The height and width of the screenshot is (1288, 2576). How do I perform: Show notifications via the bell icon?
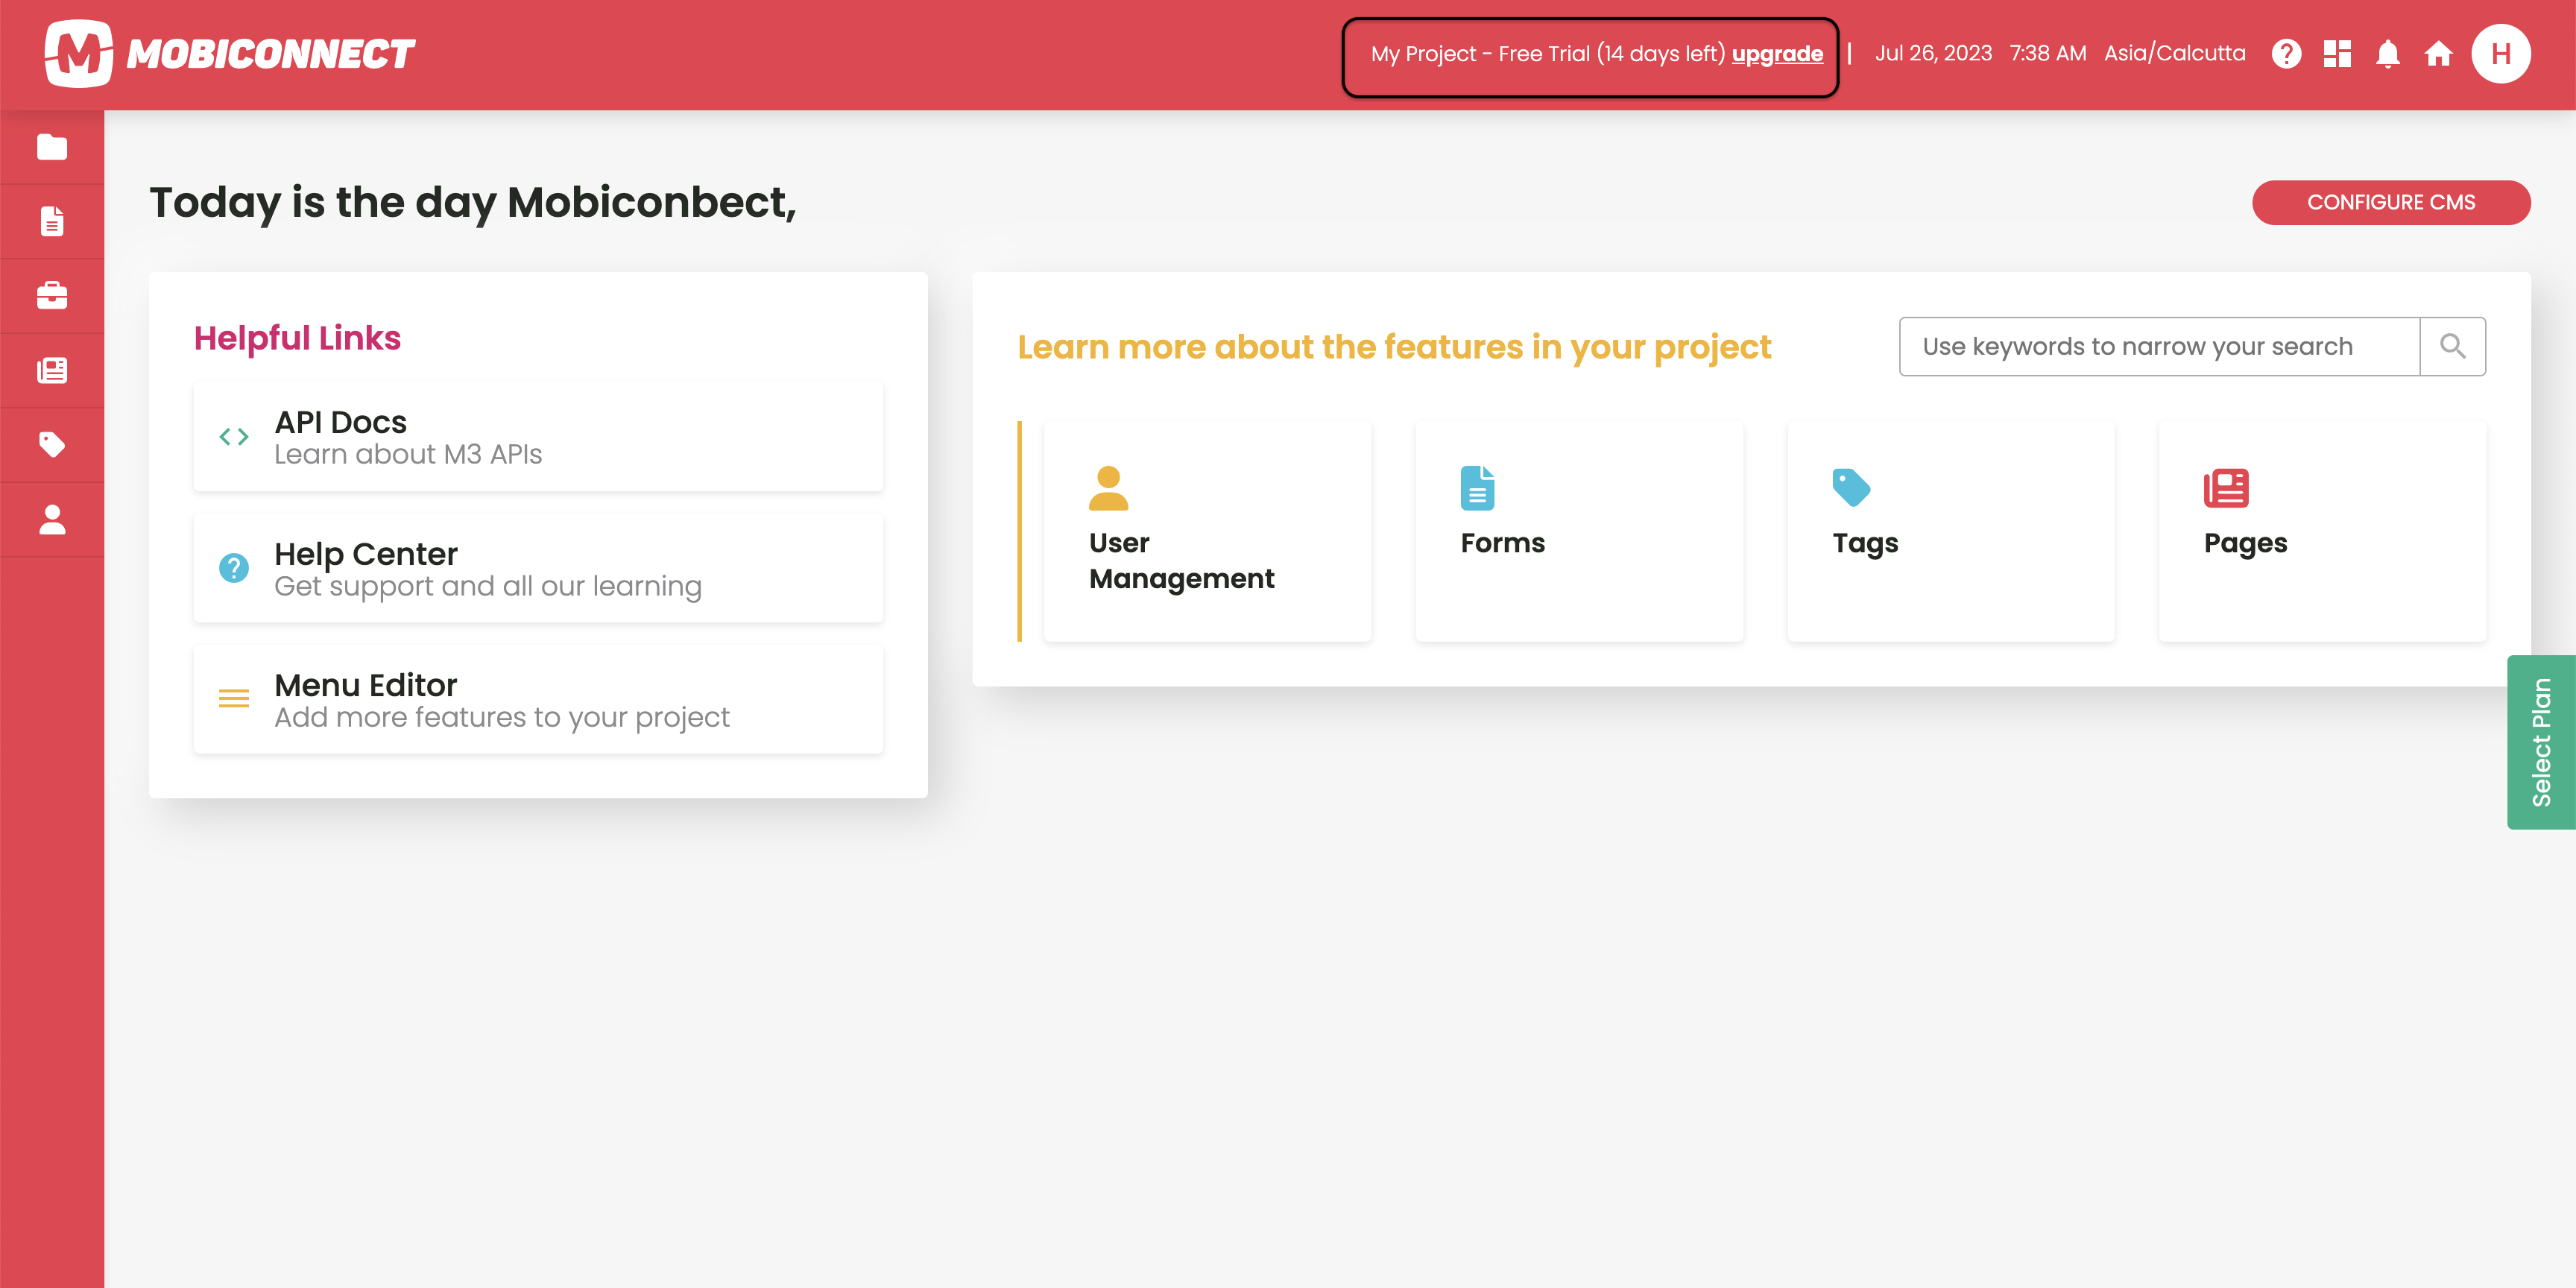coord(2388,53)
